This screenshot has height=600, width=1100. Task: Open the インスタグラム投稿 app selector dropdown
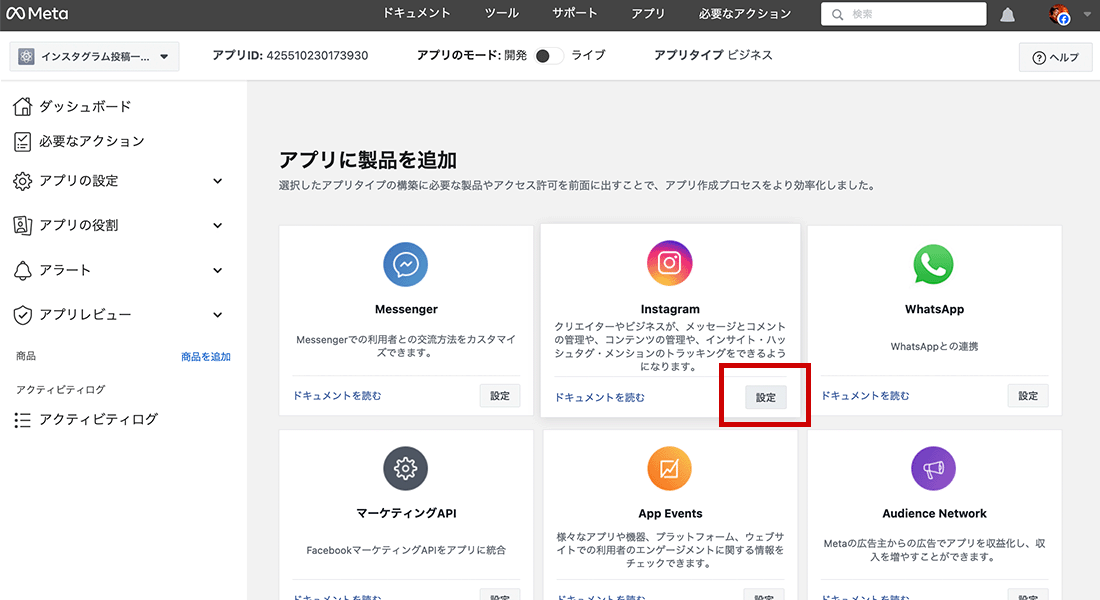click(94, 56)
